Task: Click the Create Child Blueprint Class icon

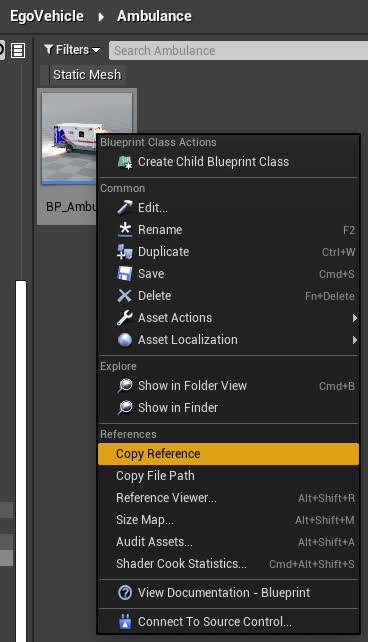Action: pyautogui.click(x=125, y=162)
